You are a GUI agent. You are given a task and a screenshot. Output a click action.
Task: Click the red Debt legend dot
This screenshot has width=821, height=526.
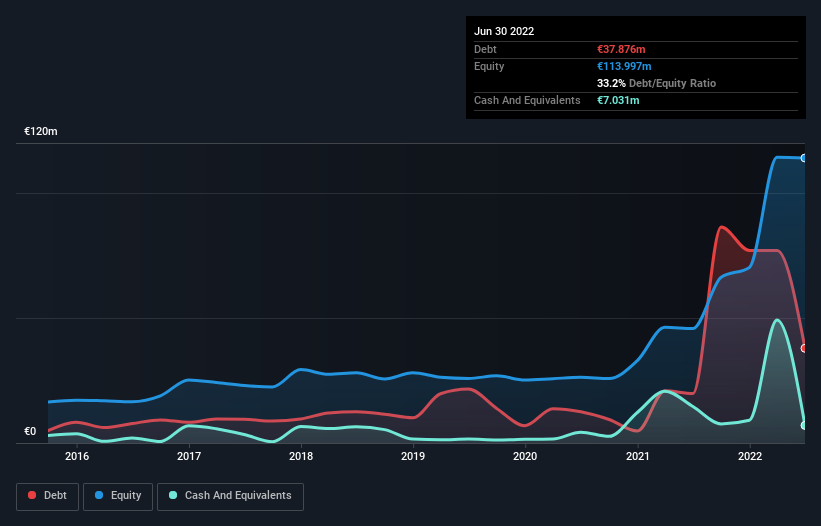32,495
